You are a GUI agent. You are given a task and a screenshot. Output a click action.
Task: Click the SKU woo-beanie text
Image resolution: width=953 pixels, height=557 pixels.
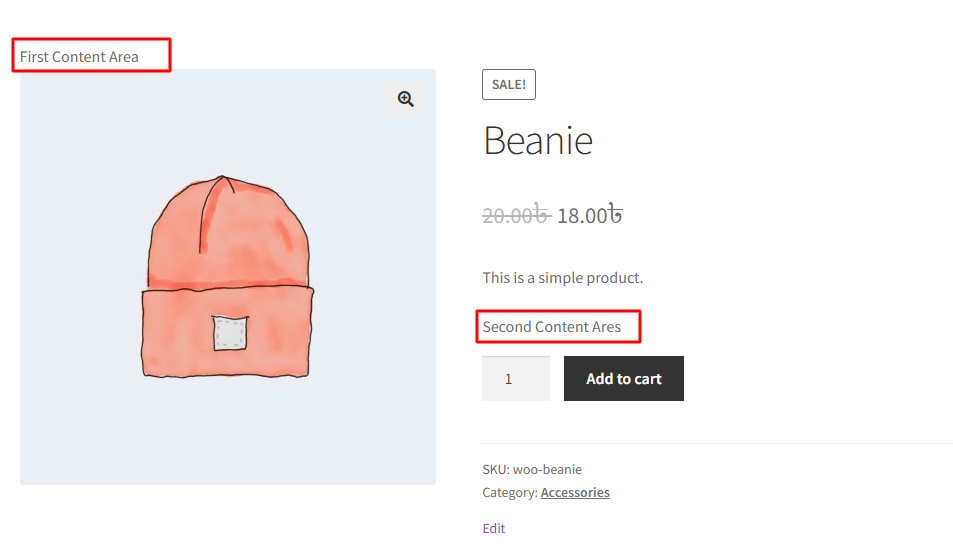coord(532,469)
